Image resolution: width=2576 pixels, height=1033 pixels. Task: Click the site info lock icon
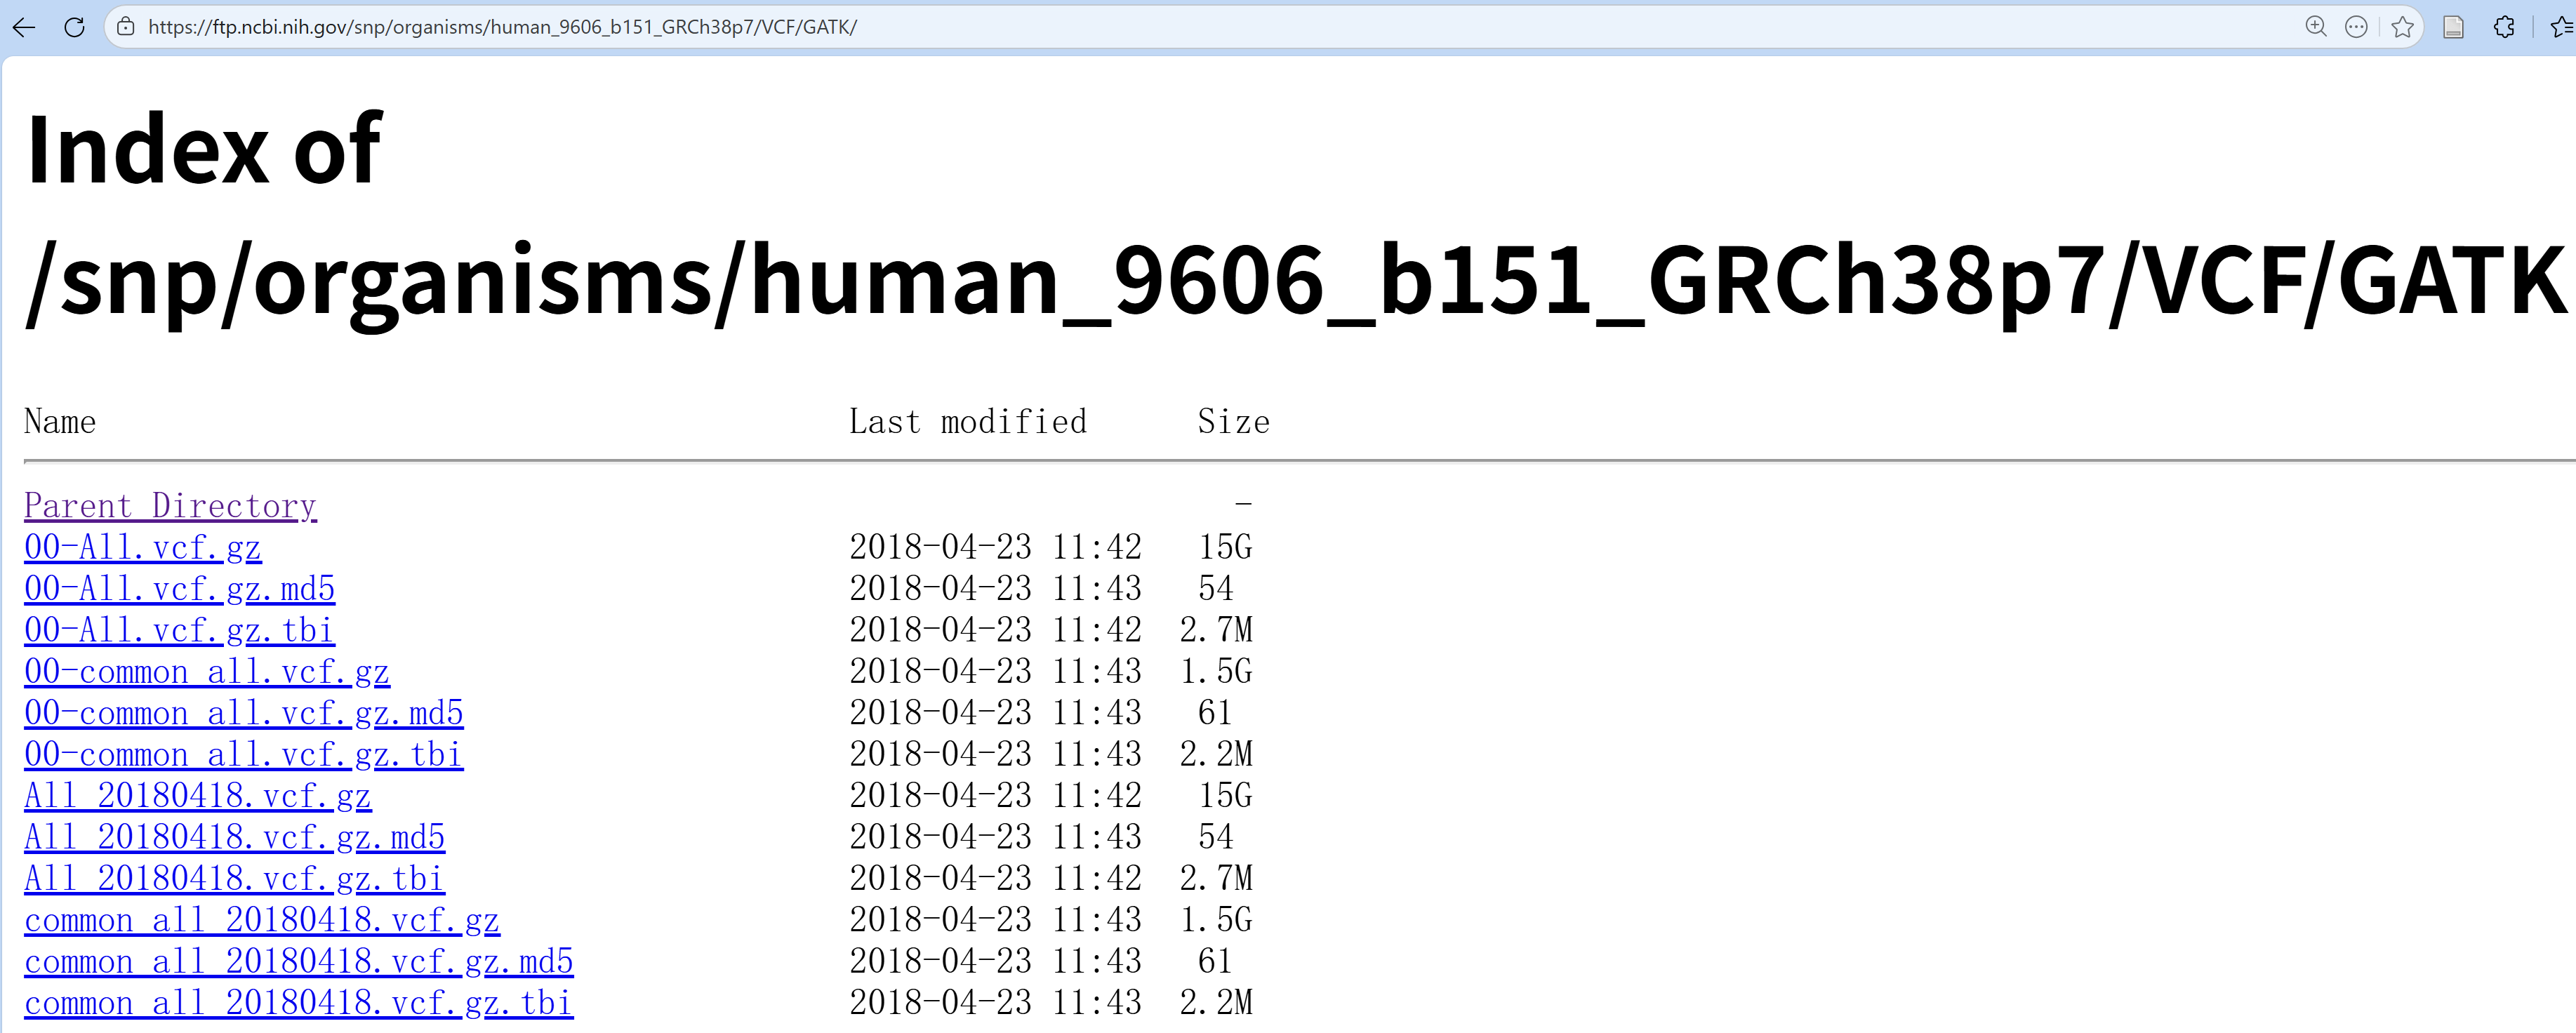click(126, 27)
